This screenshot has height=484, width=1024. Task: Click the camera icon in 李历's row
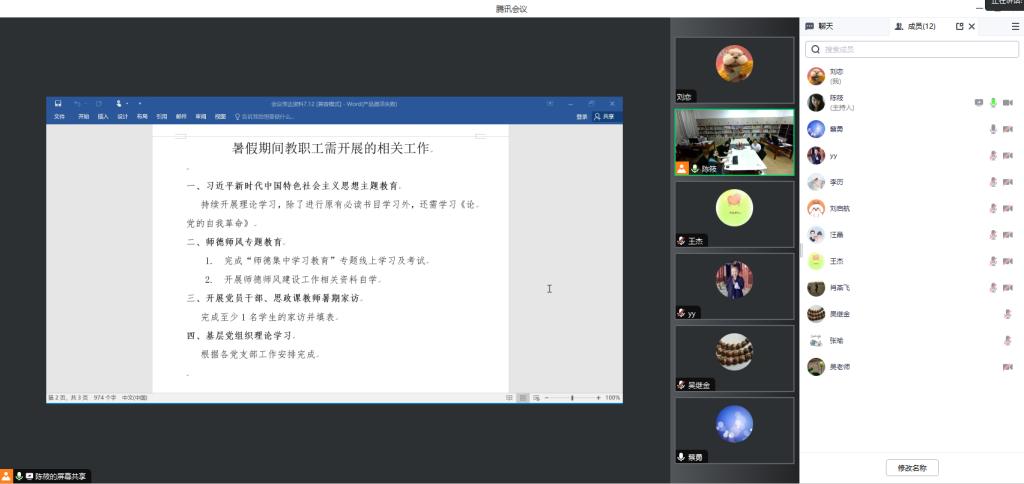coord(1007,182)
